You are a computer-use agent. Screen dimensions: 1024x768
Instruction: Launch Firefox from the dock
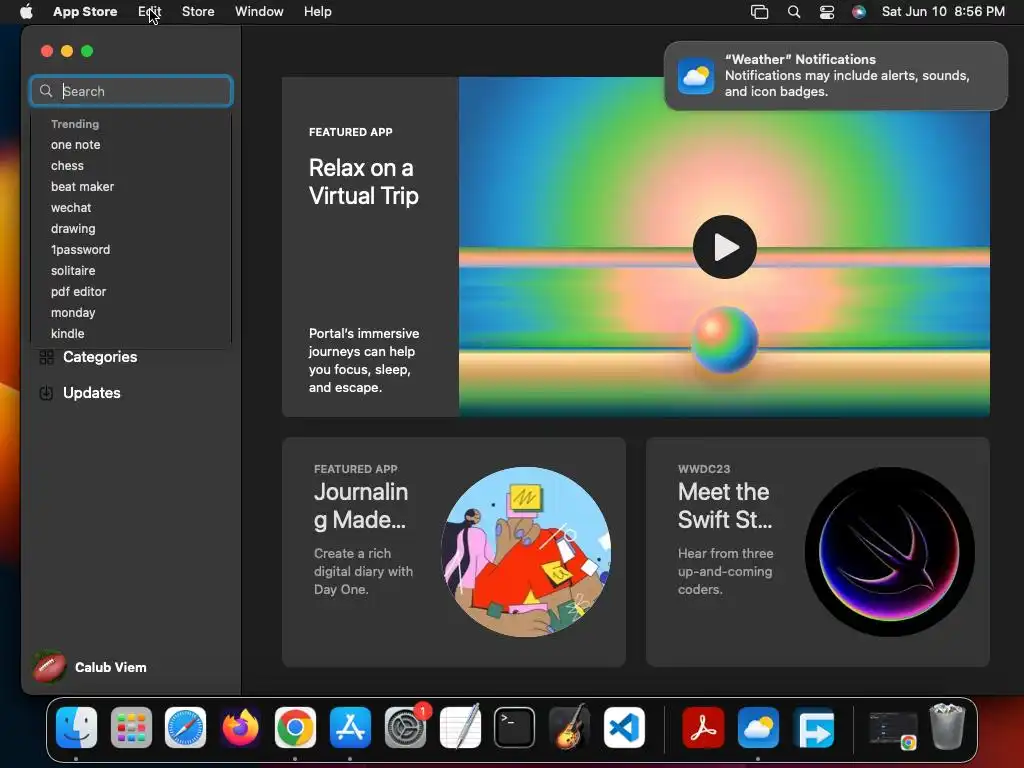[x=240, y=727]
